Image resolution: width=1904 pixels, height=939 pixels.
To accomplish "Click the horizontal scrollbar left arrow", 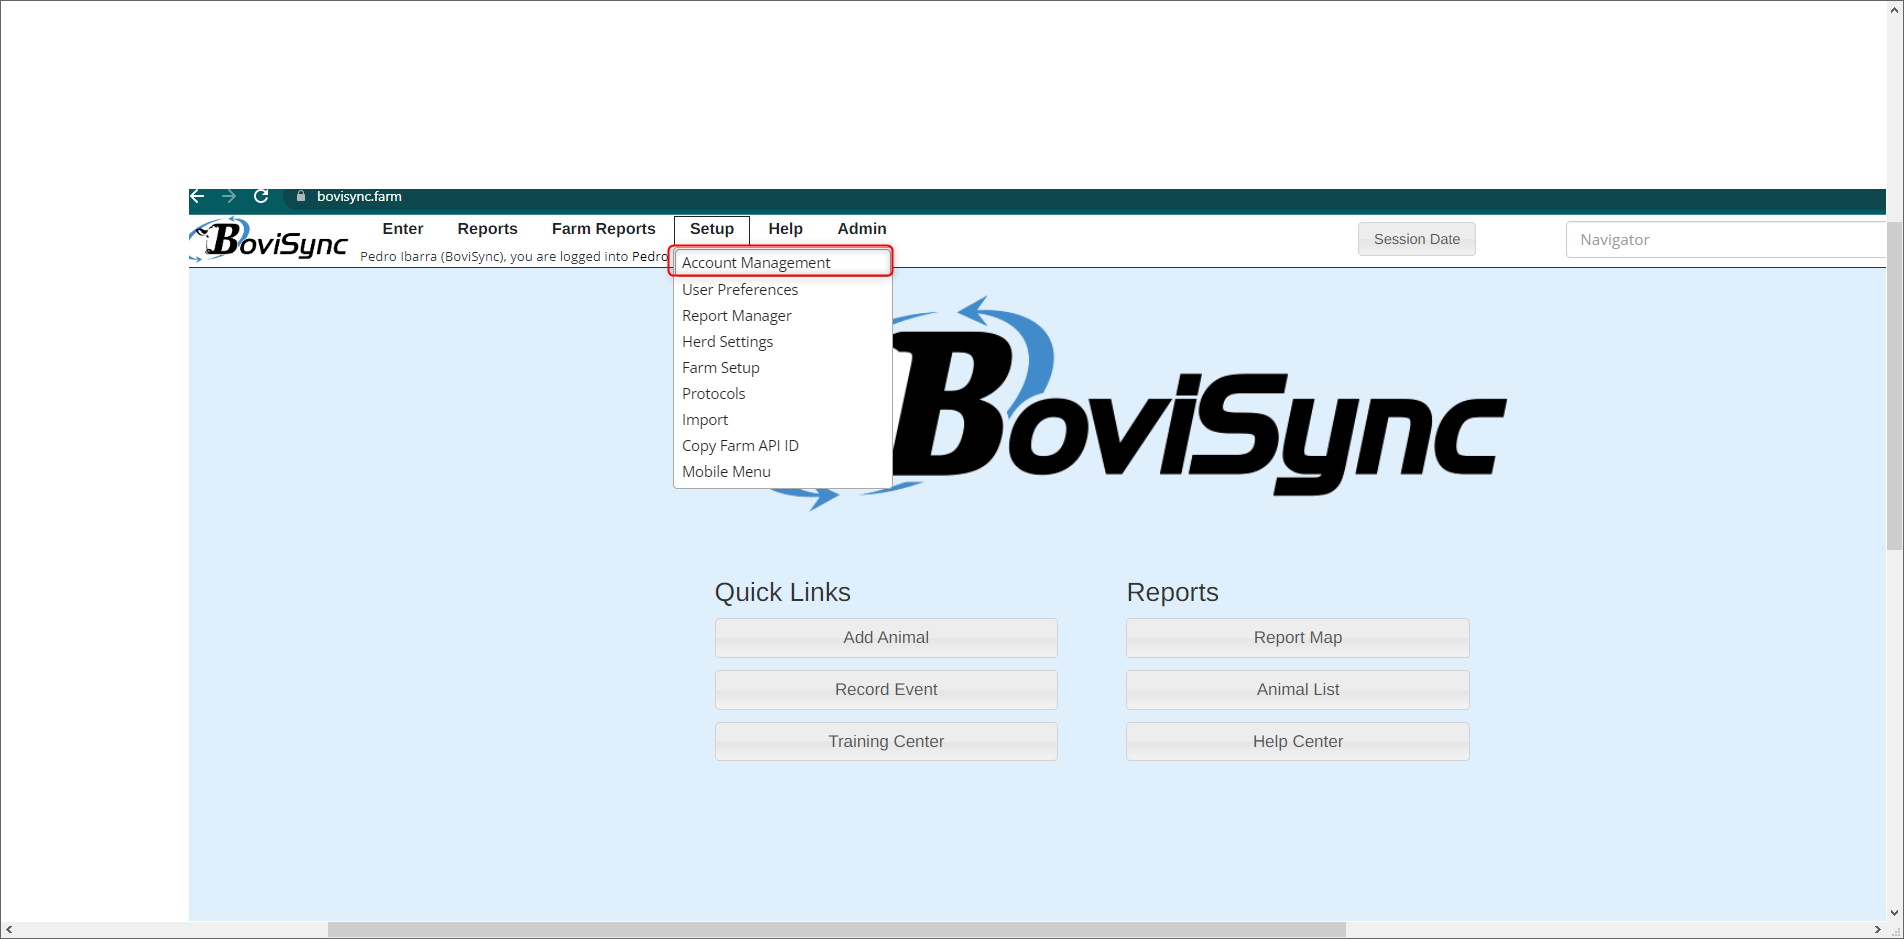I will 9,930.
